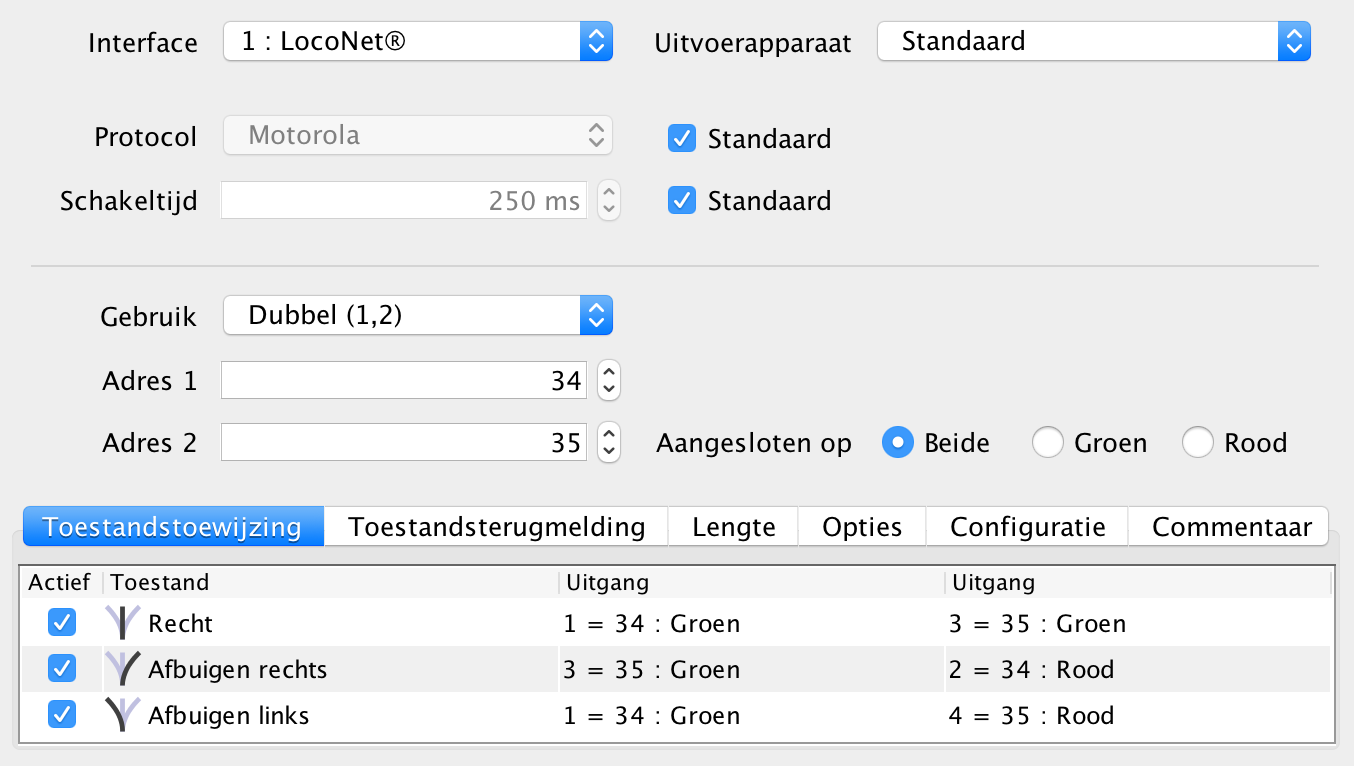This screenshot has width=1354, height=766.
Task: Select the Afbuigen rechts state name
Action: pos(238,670)
